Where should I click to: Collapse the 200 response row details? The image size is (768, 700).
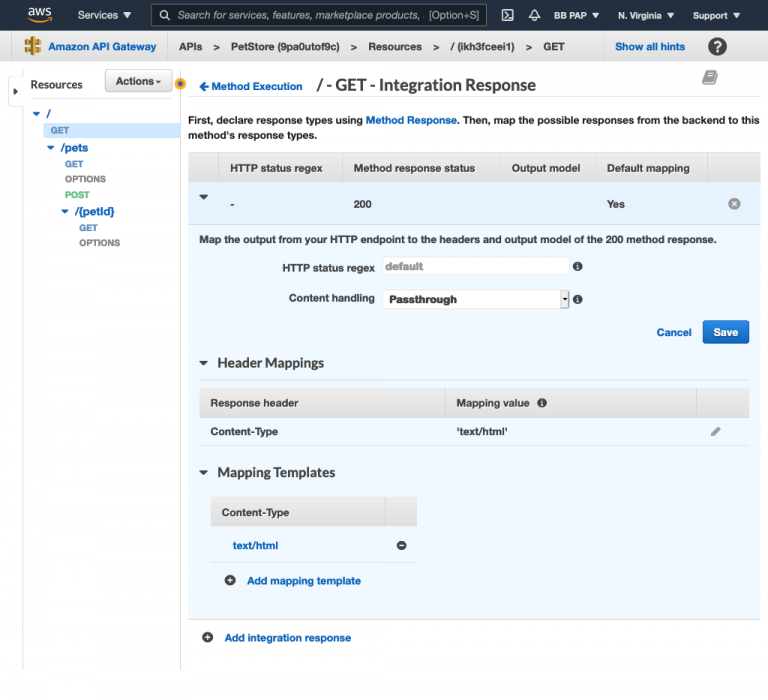point(204,197)
